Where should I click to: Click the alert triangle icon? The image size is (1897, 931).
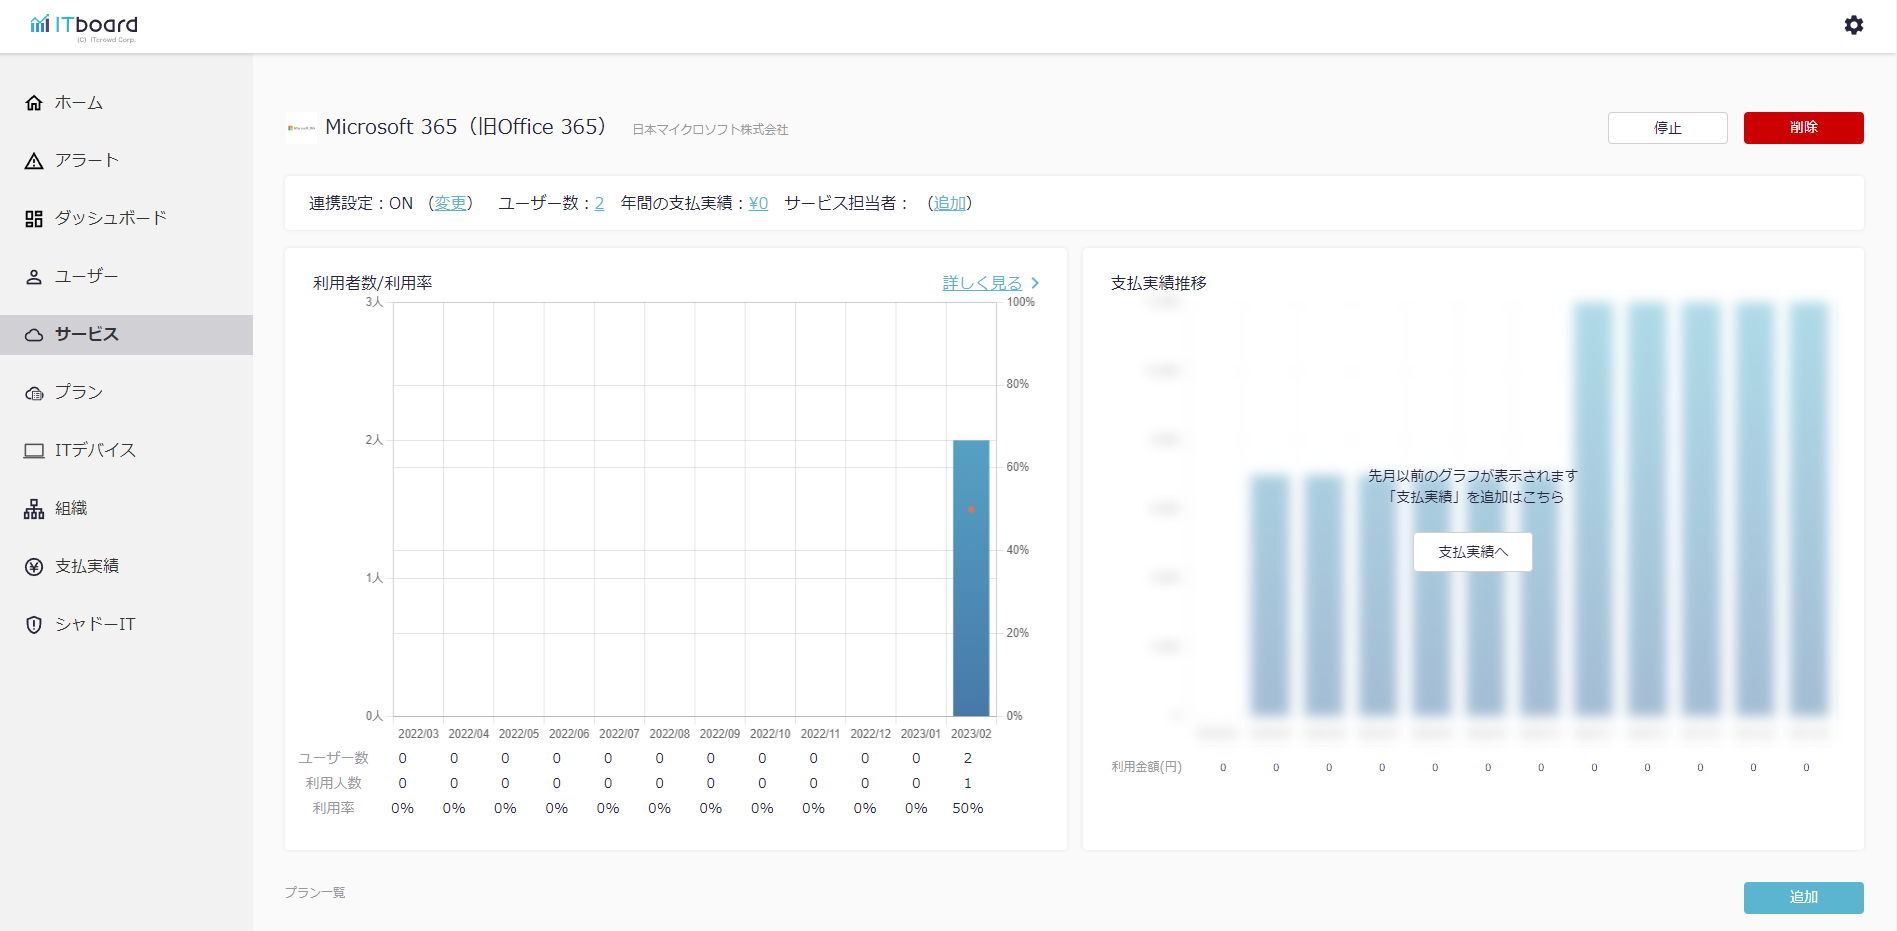pyautogui.click(x=34, y=161)
